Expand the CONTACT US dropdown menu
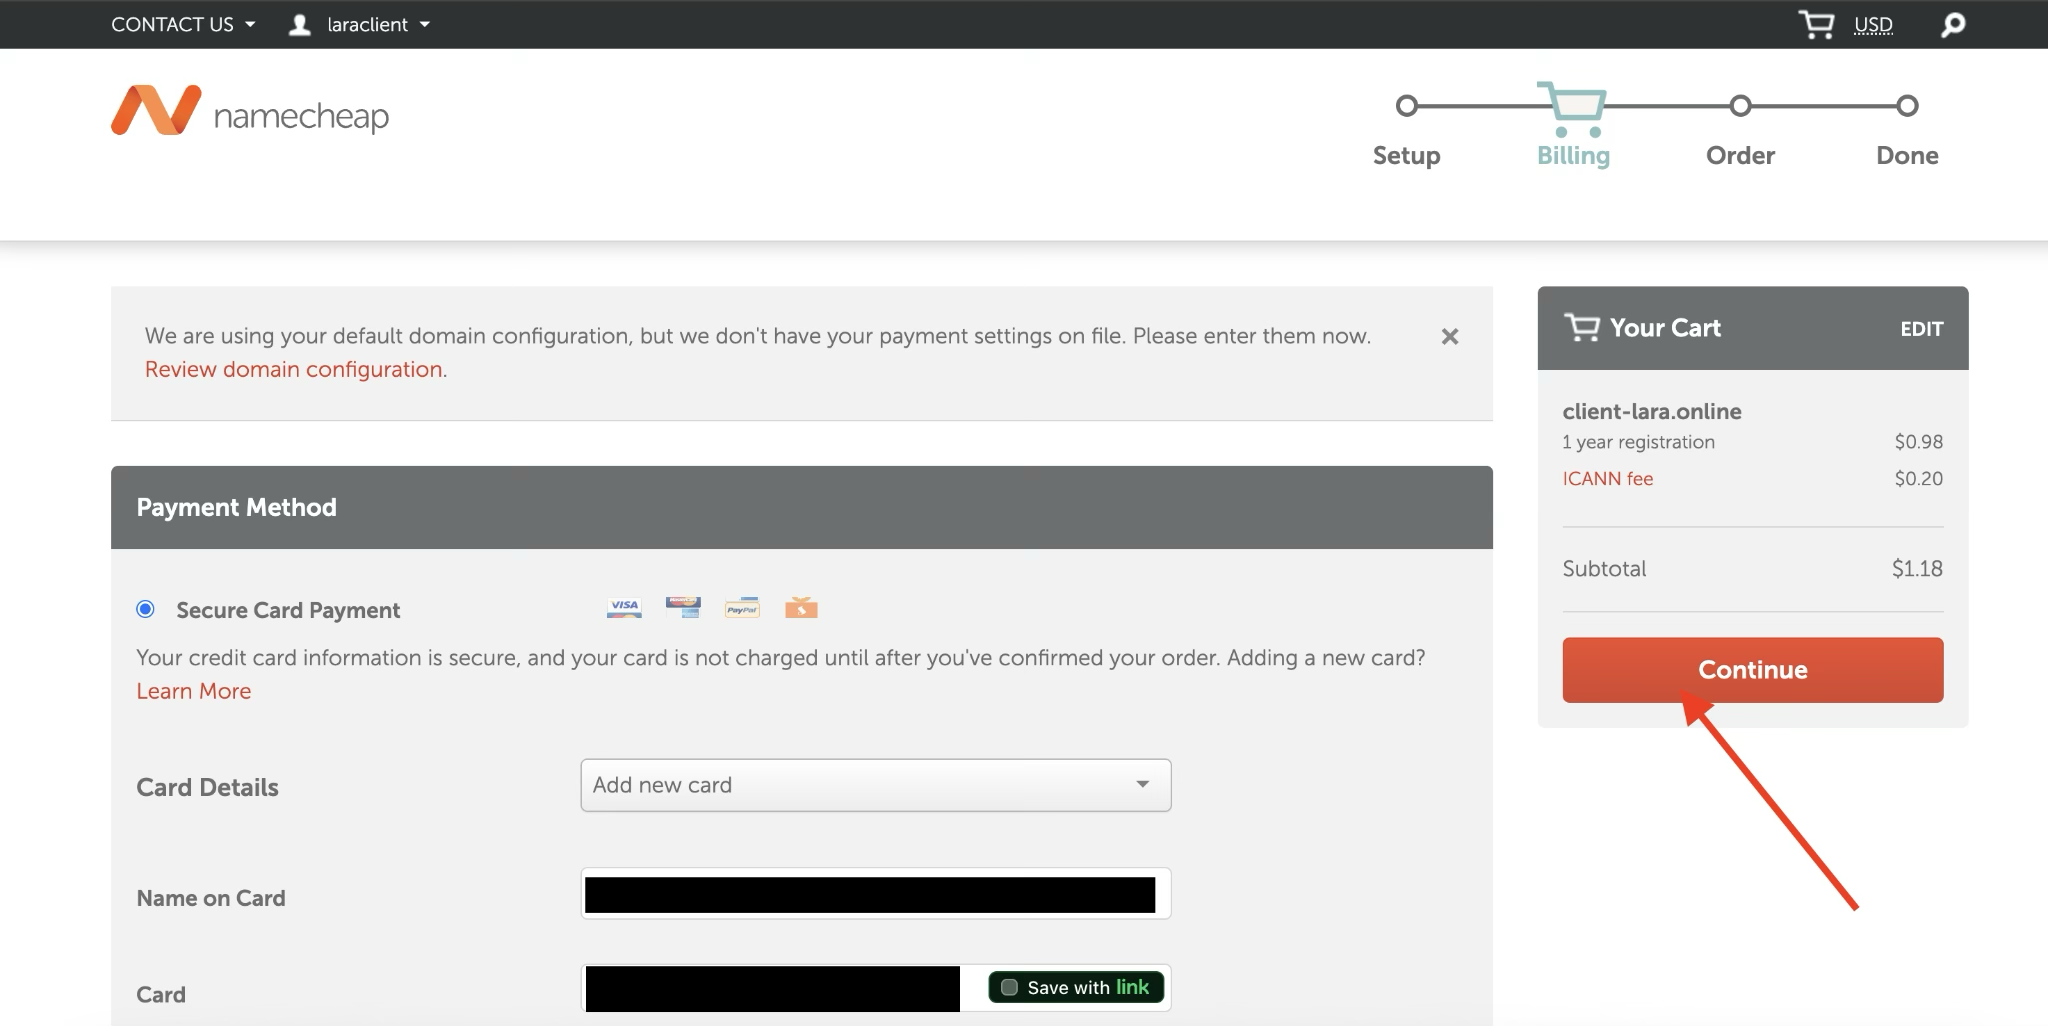Viewport: 2048px width, 1026px height. point(183,25)
